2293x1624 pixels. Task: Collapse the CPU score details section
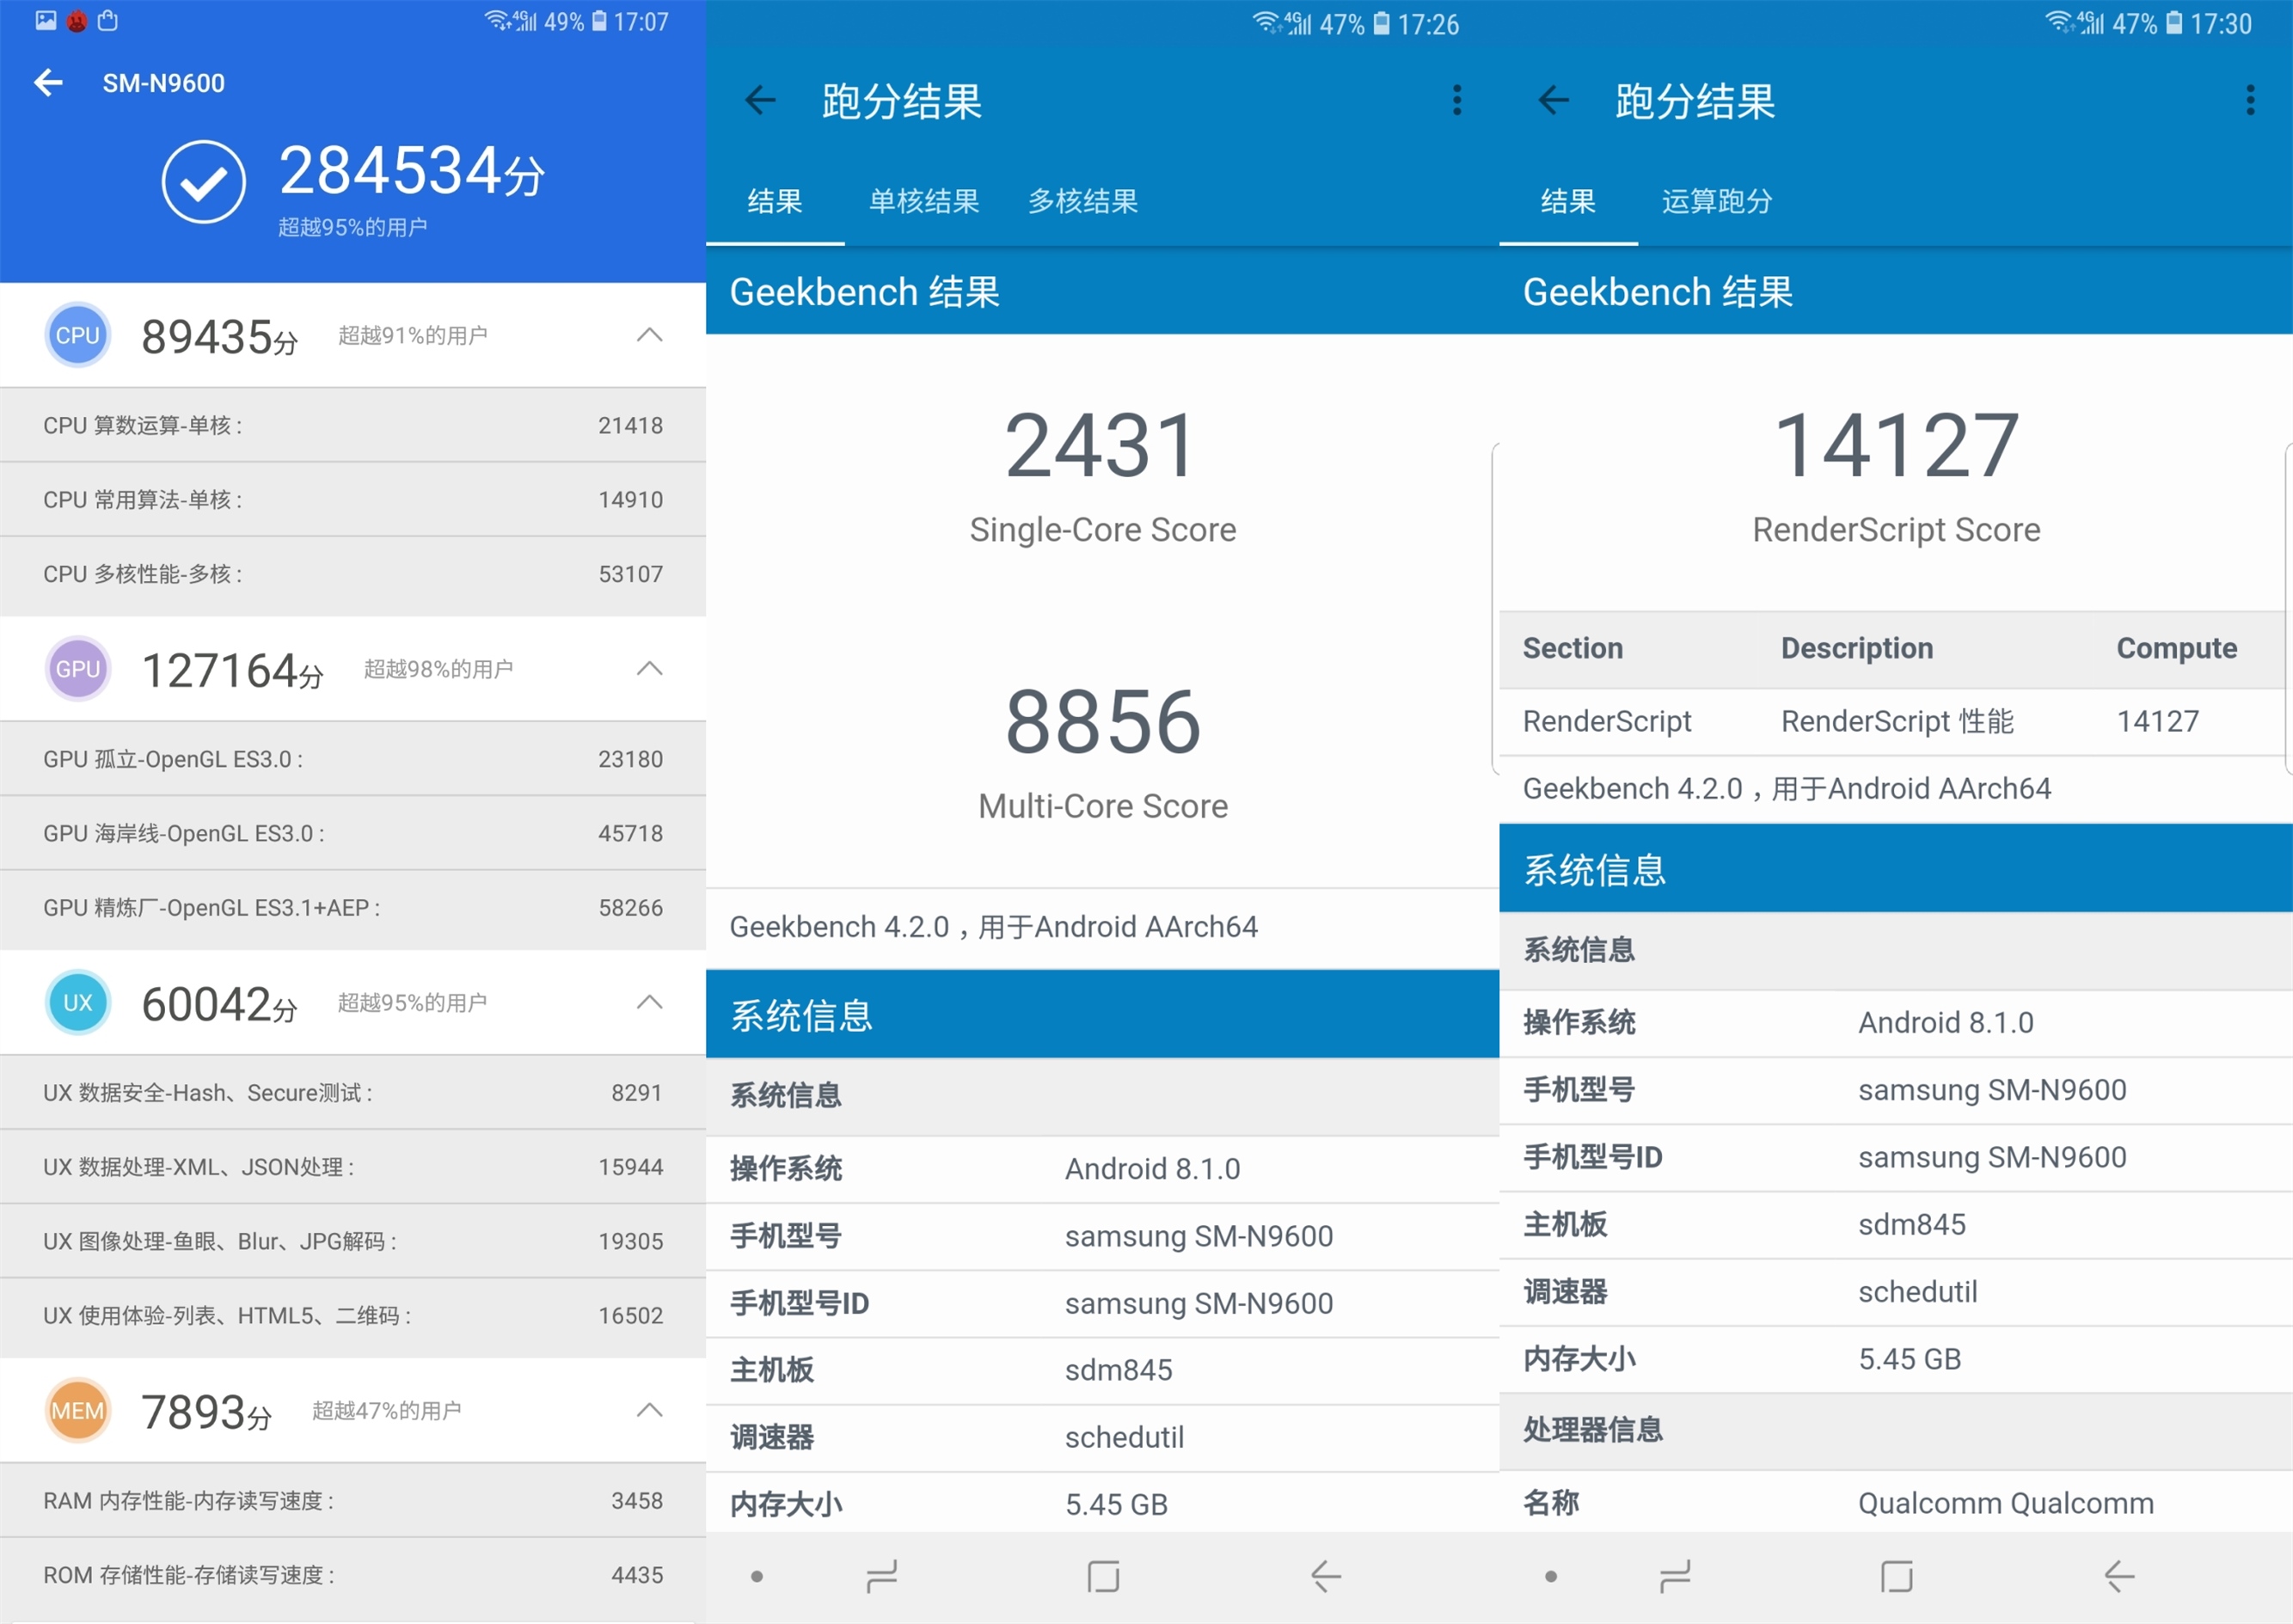tap(651, 335)
